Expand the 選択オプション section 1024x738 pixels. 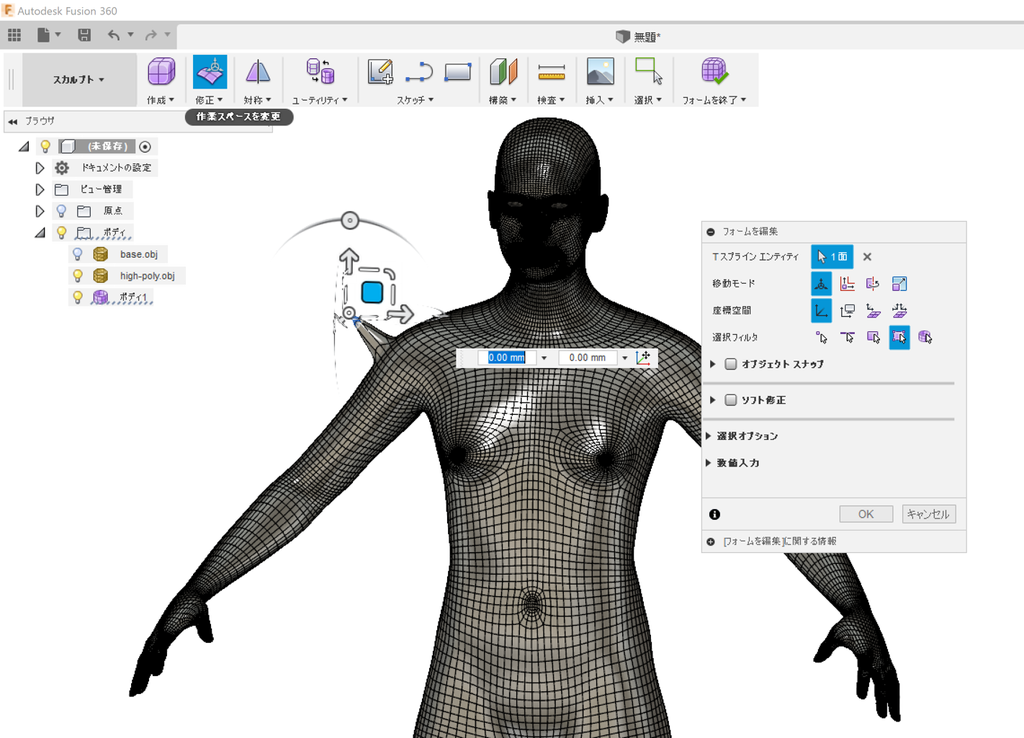click(709, 436)
